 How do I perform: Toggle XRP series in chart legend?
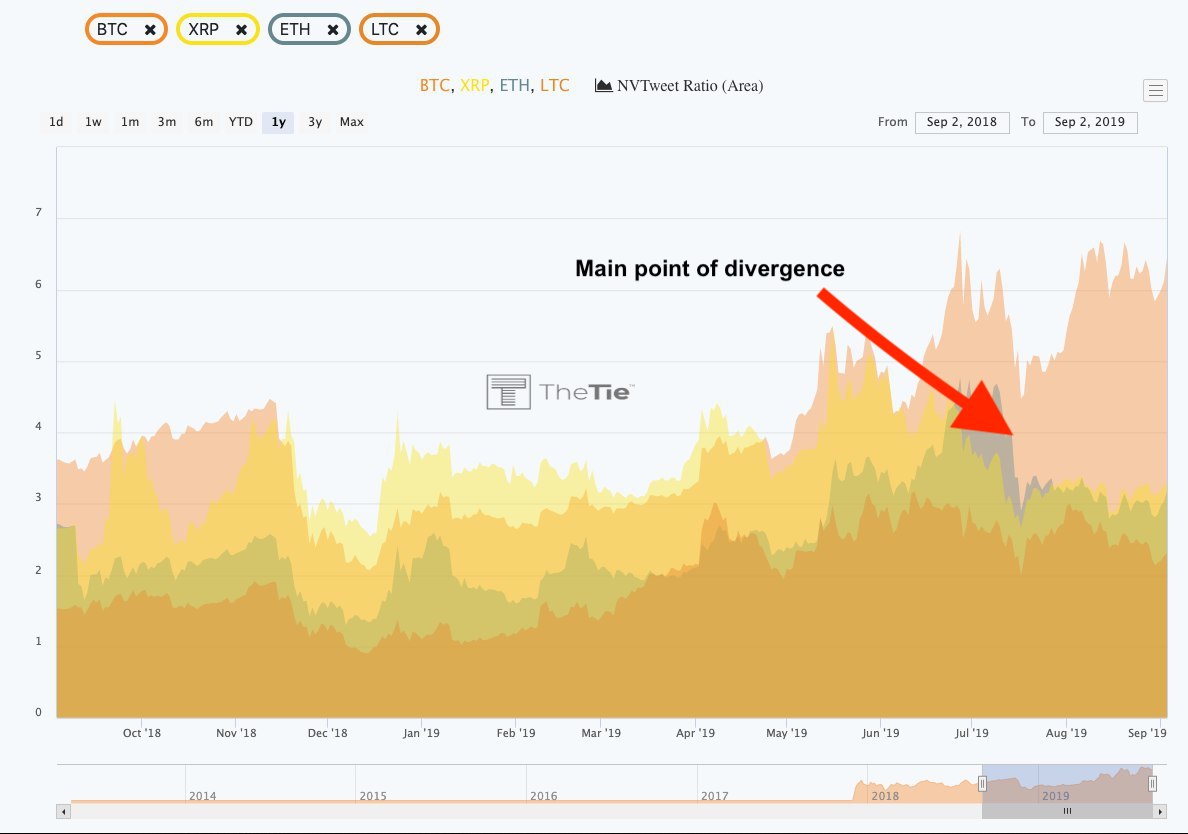pos(474,86)
